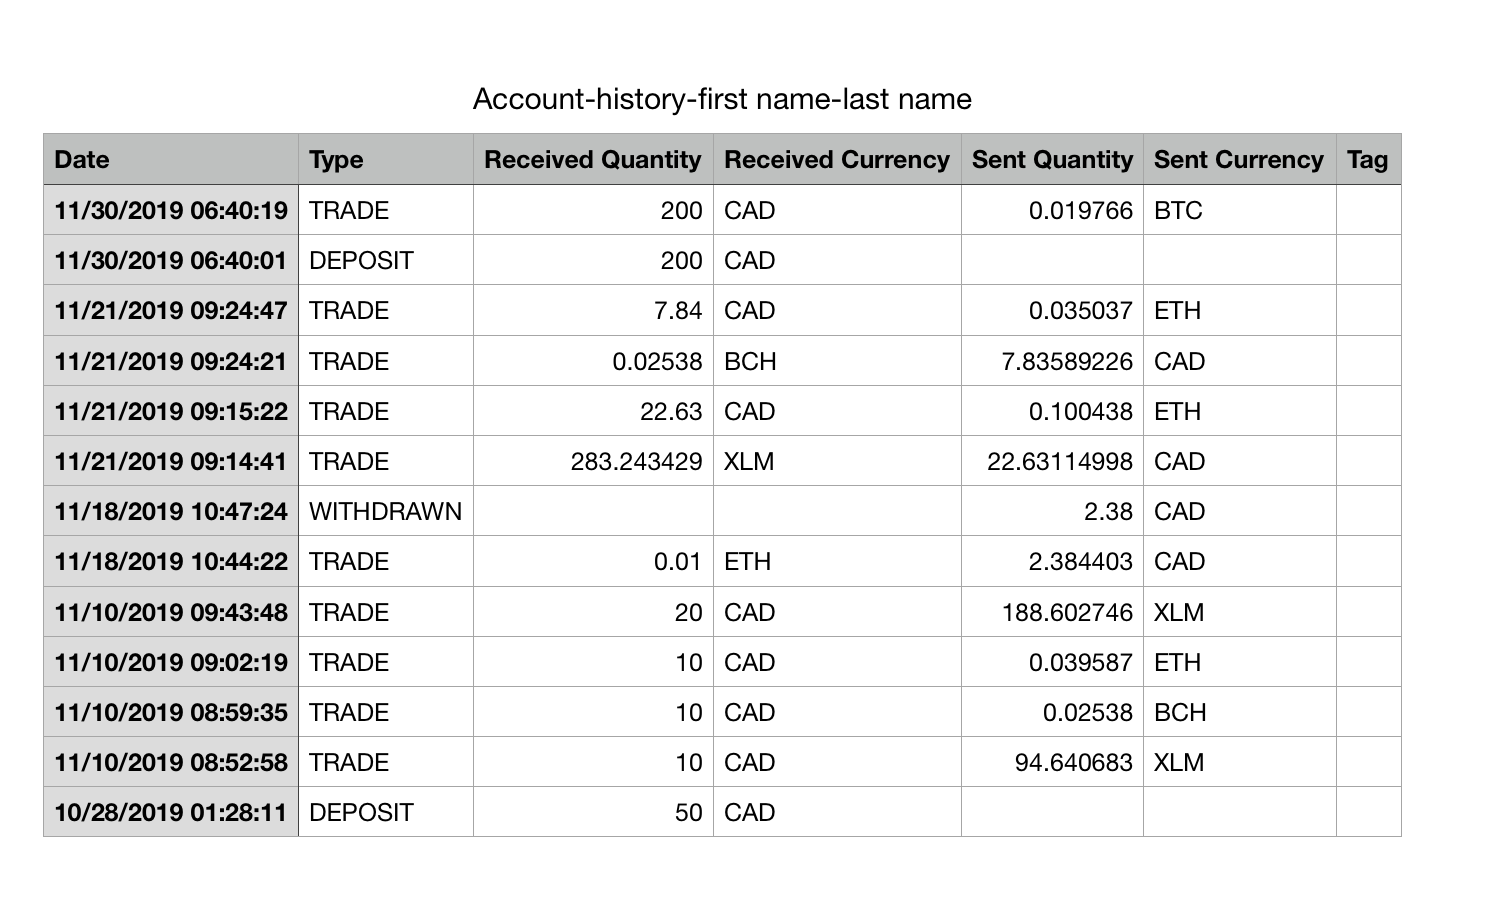Select the Received Quantity header cell
The width and height of the screenshot is (1489, 916).
[593, 160]
